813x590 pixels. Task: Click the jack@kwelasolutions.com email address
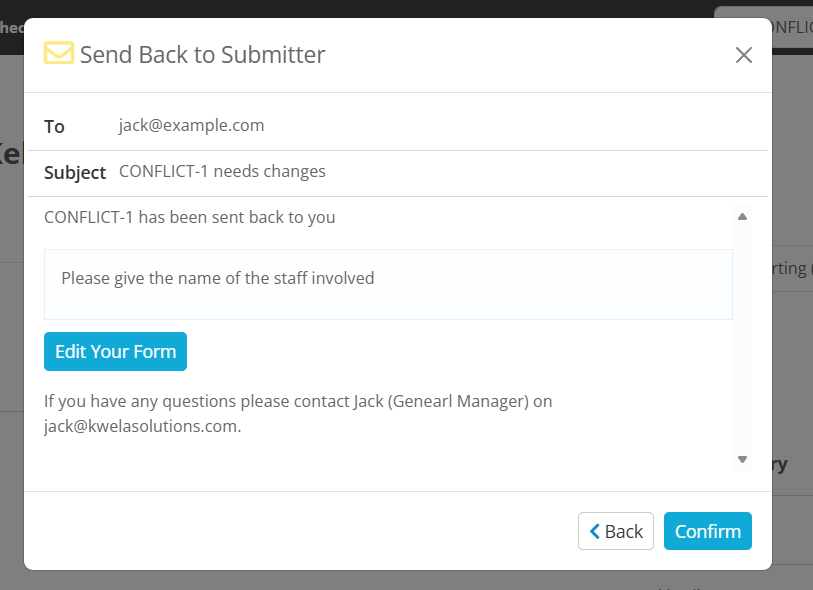coord(142,426)
